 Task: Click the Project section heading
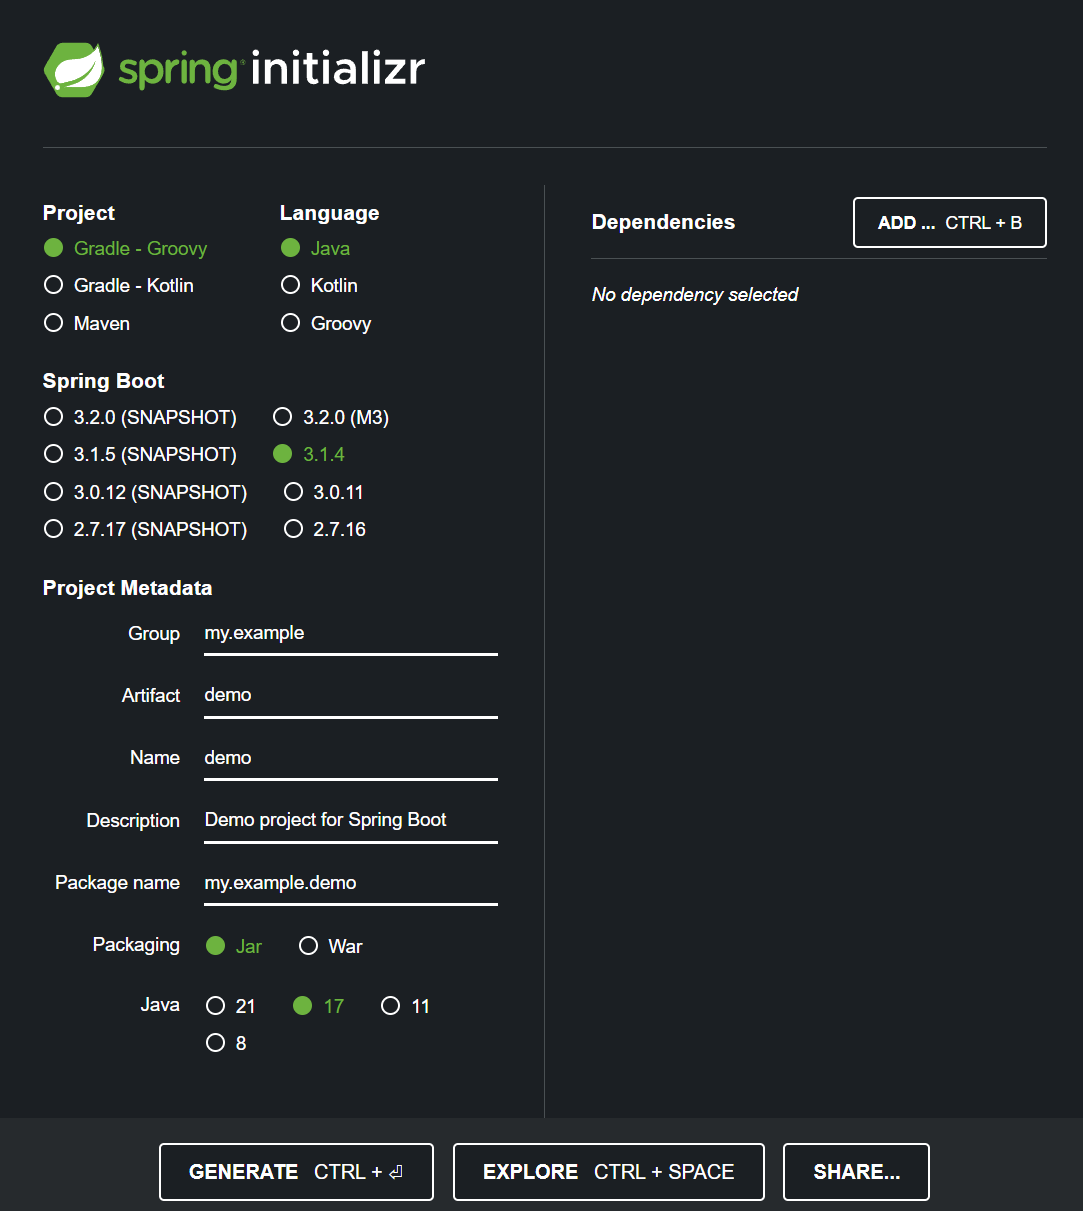79,213
